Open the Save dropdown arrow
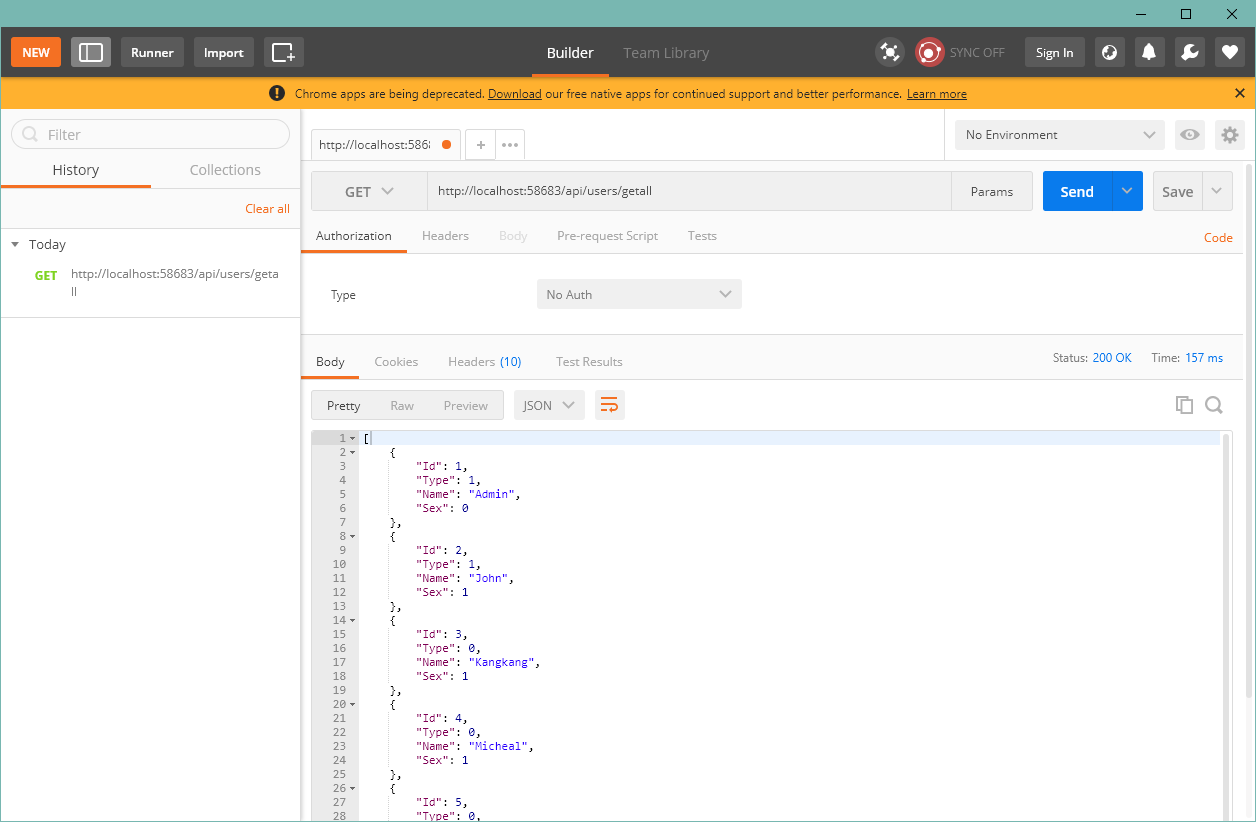This screenshot has width=1256, height=822. click(x=1217, y=192)
